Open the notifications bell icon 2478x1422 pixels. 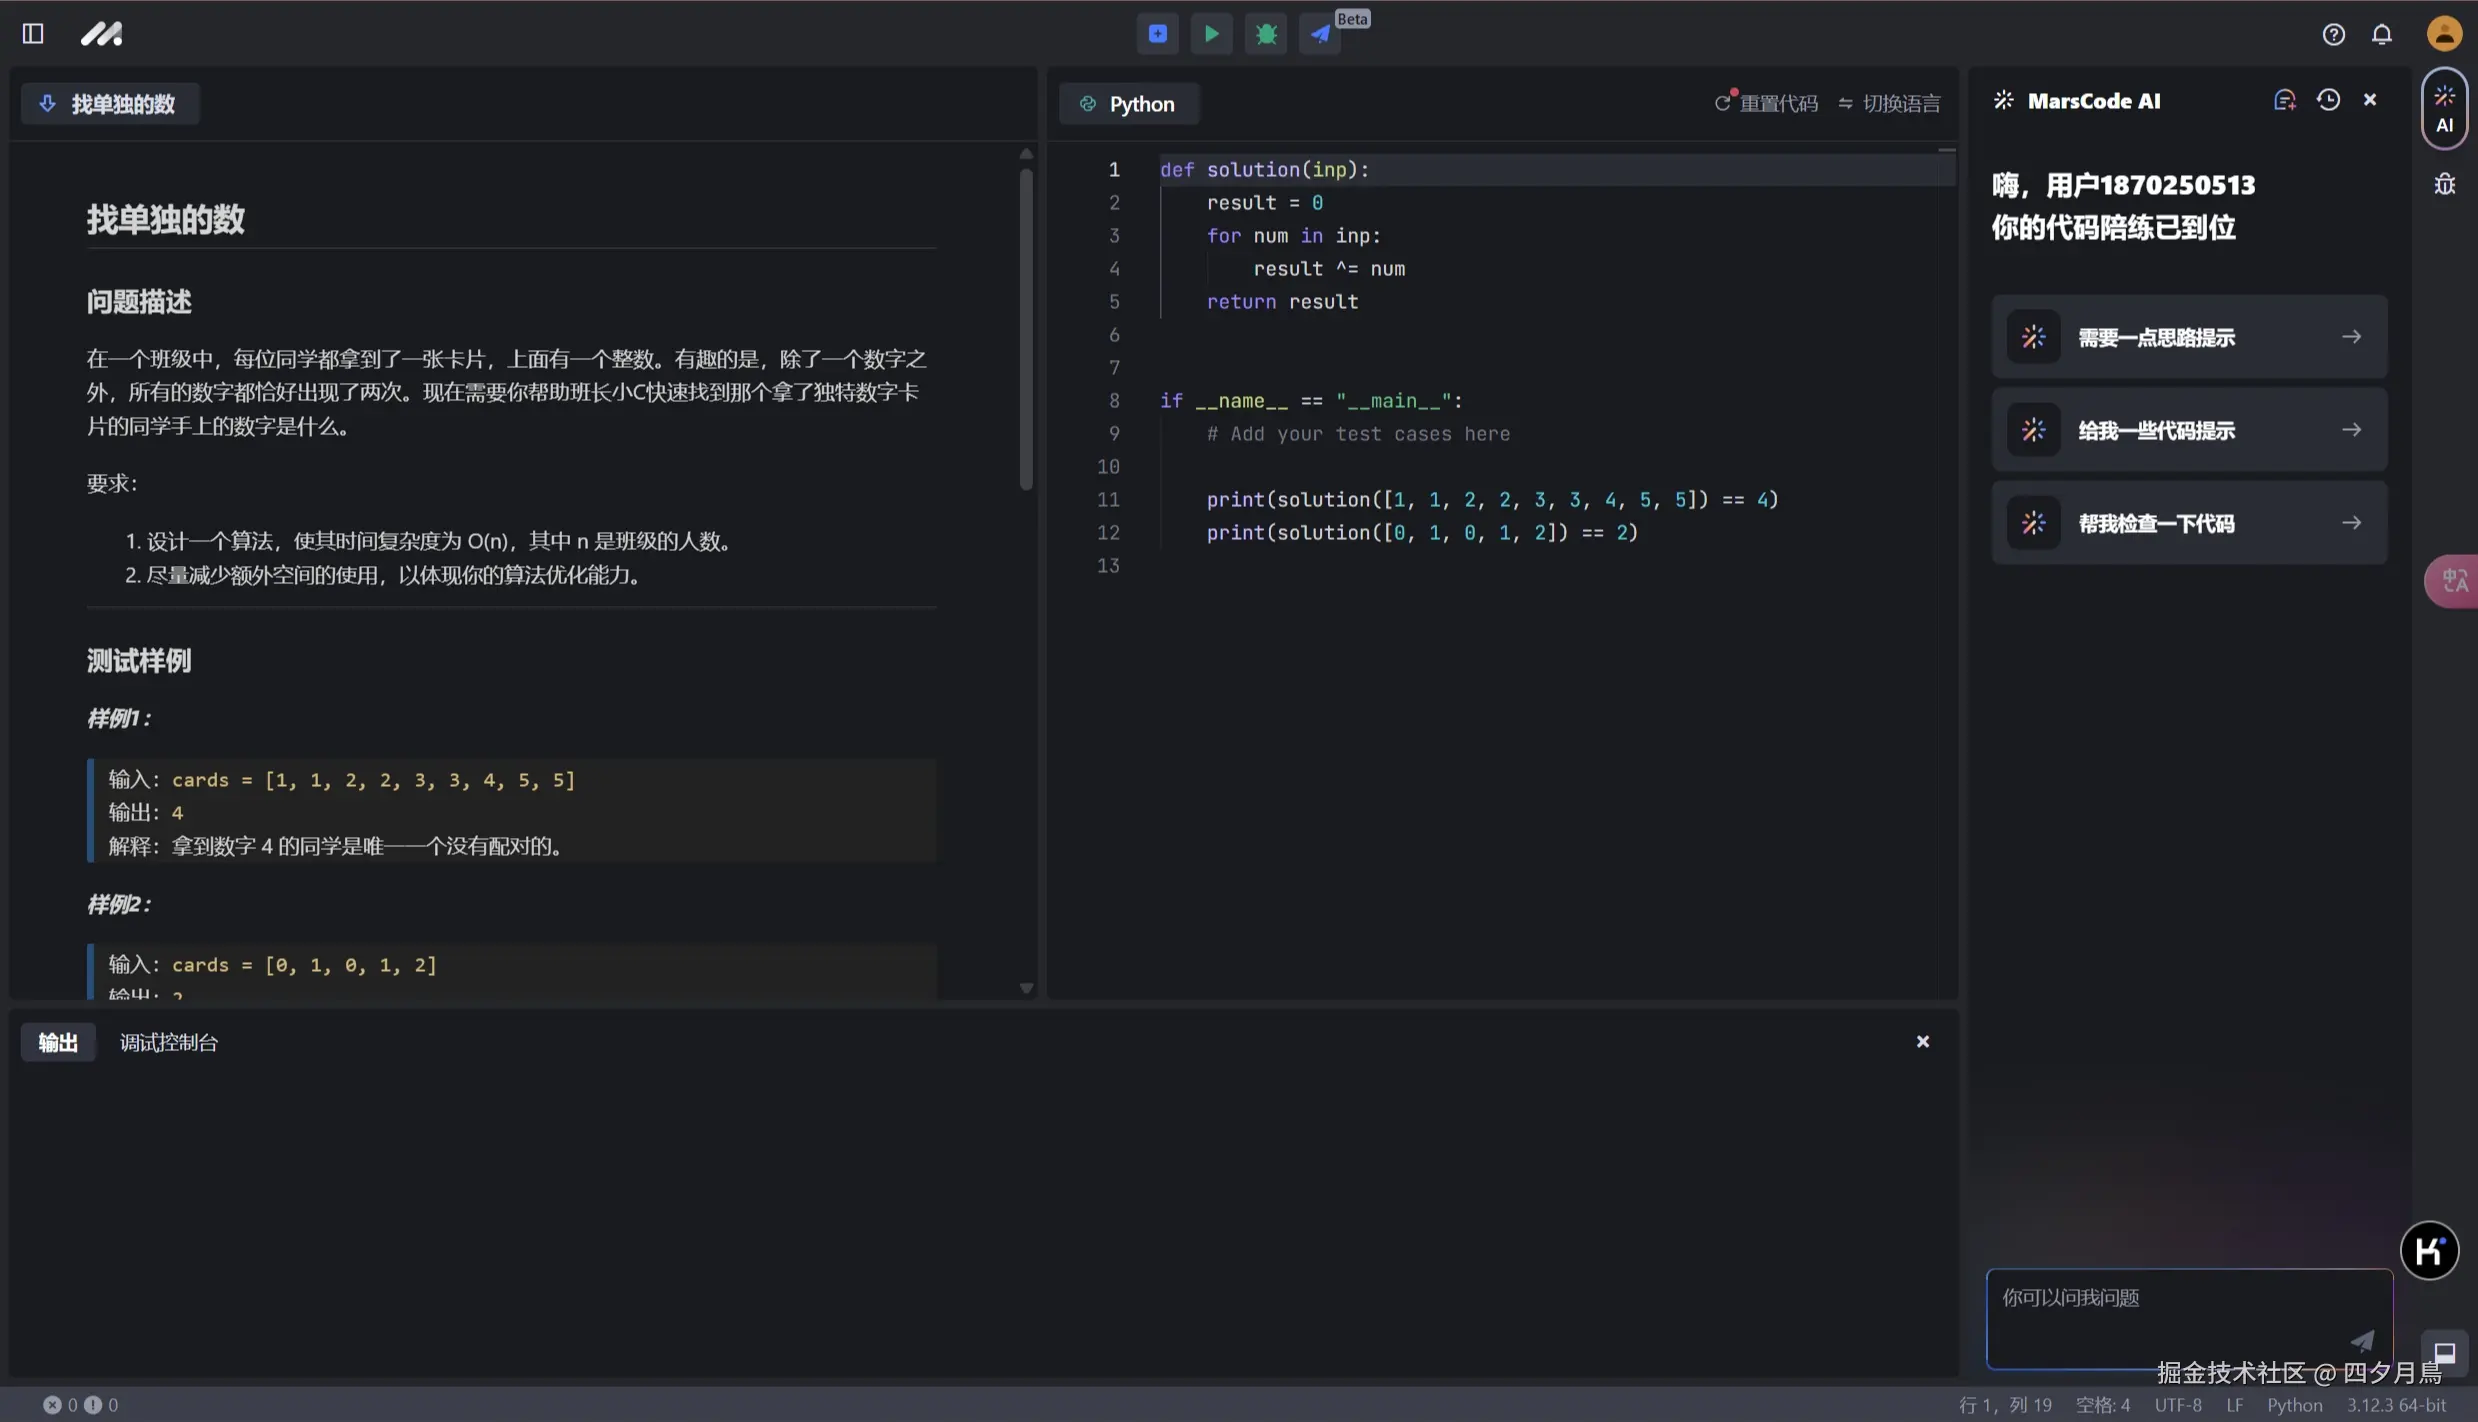(2382, 35)
